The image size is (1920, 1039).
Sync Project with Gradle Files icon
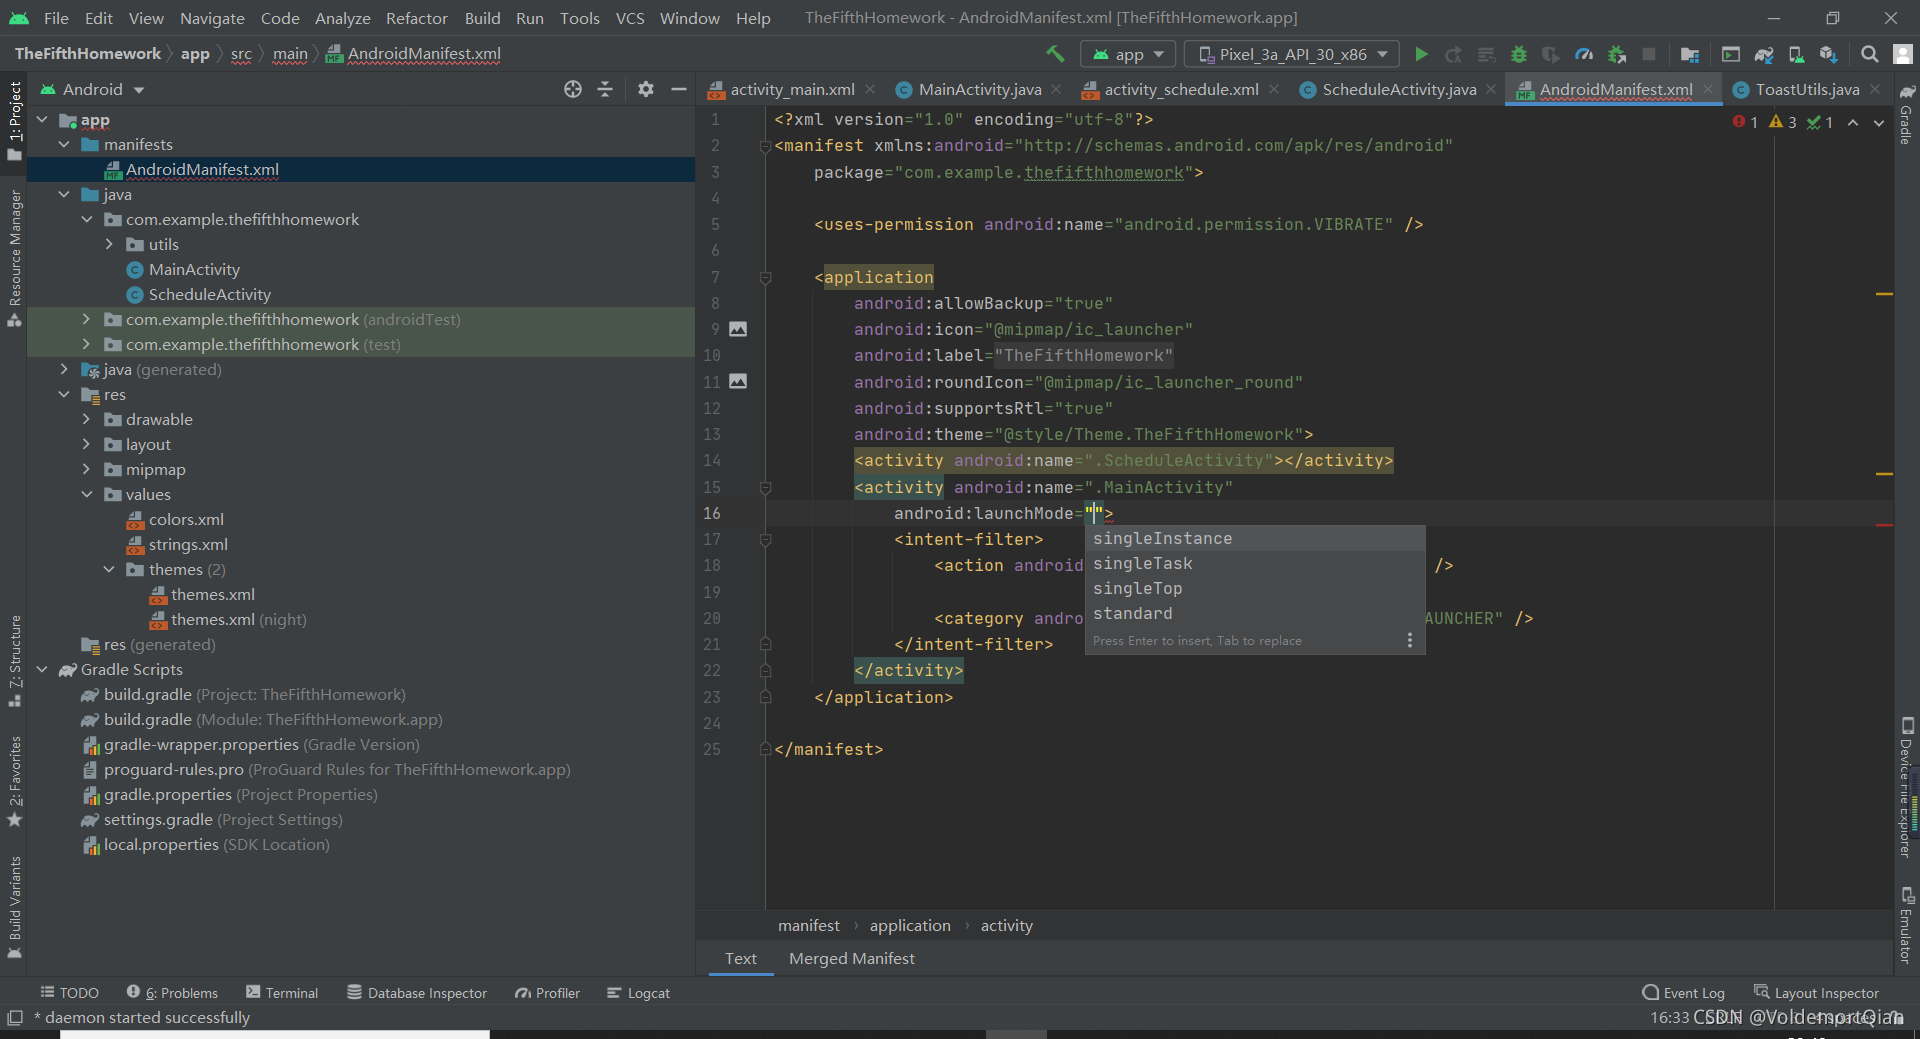(1764, 54)
